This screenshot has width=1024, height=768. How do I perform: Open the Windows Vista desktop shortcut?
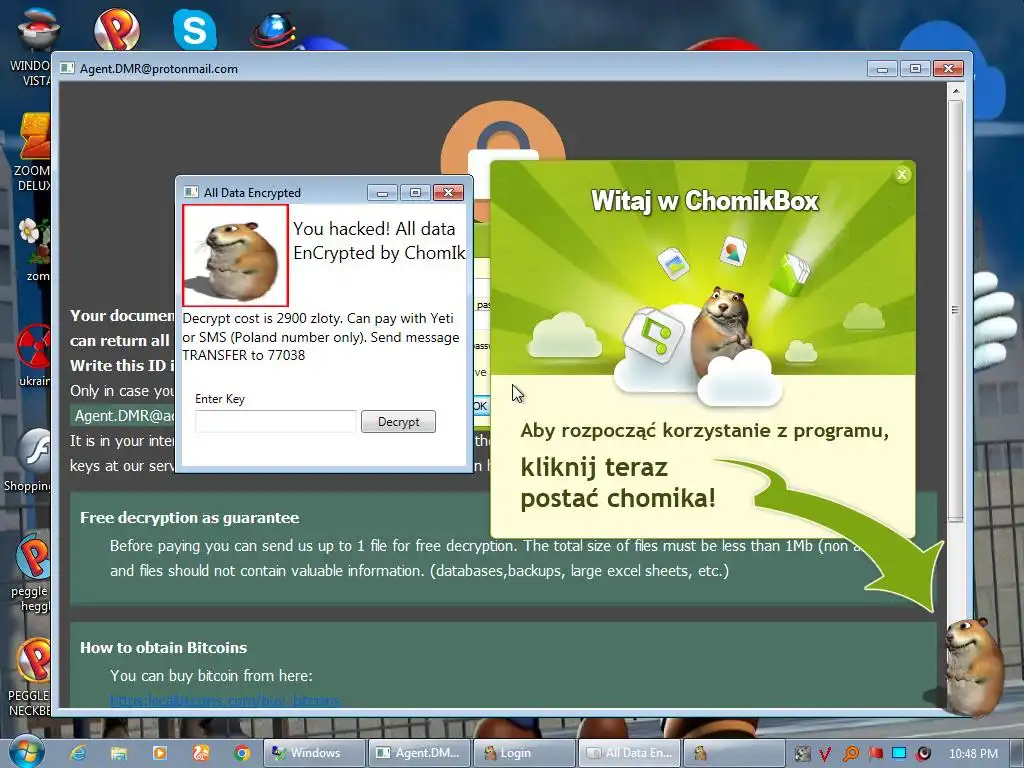(x=36, y=48)
